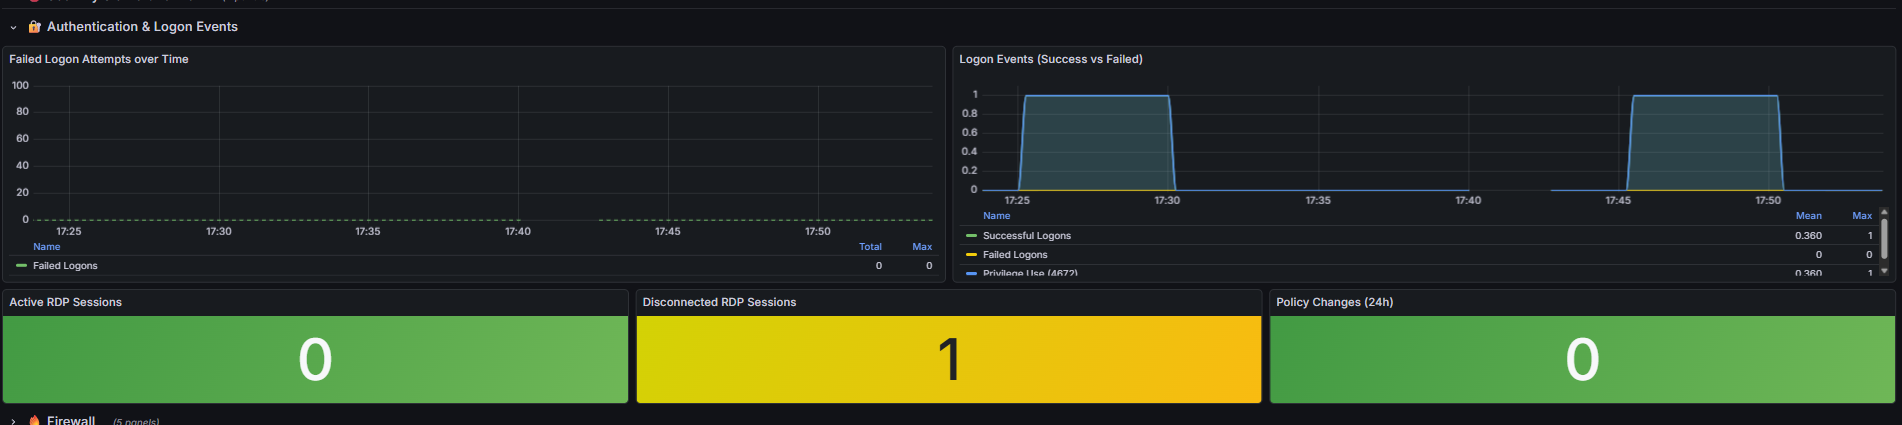This screenshot has width=1902, height=425.
Task: Click the fire icon beside Firewall
Action: 35,421
